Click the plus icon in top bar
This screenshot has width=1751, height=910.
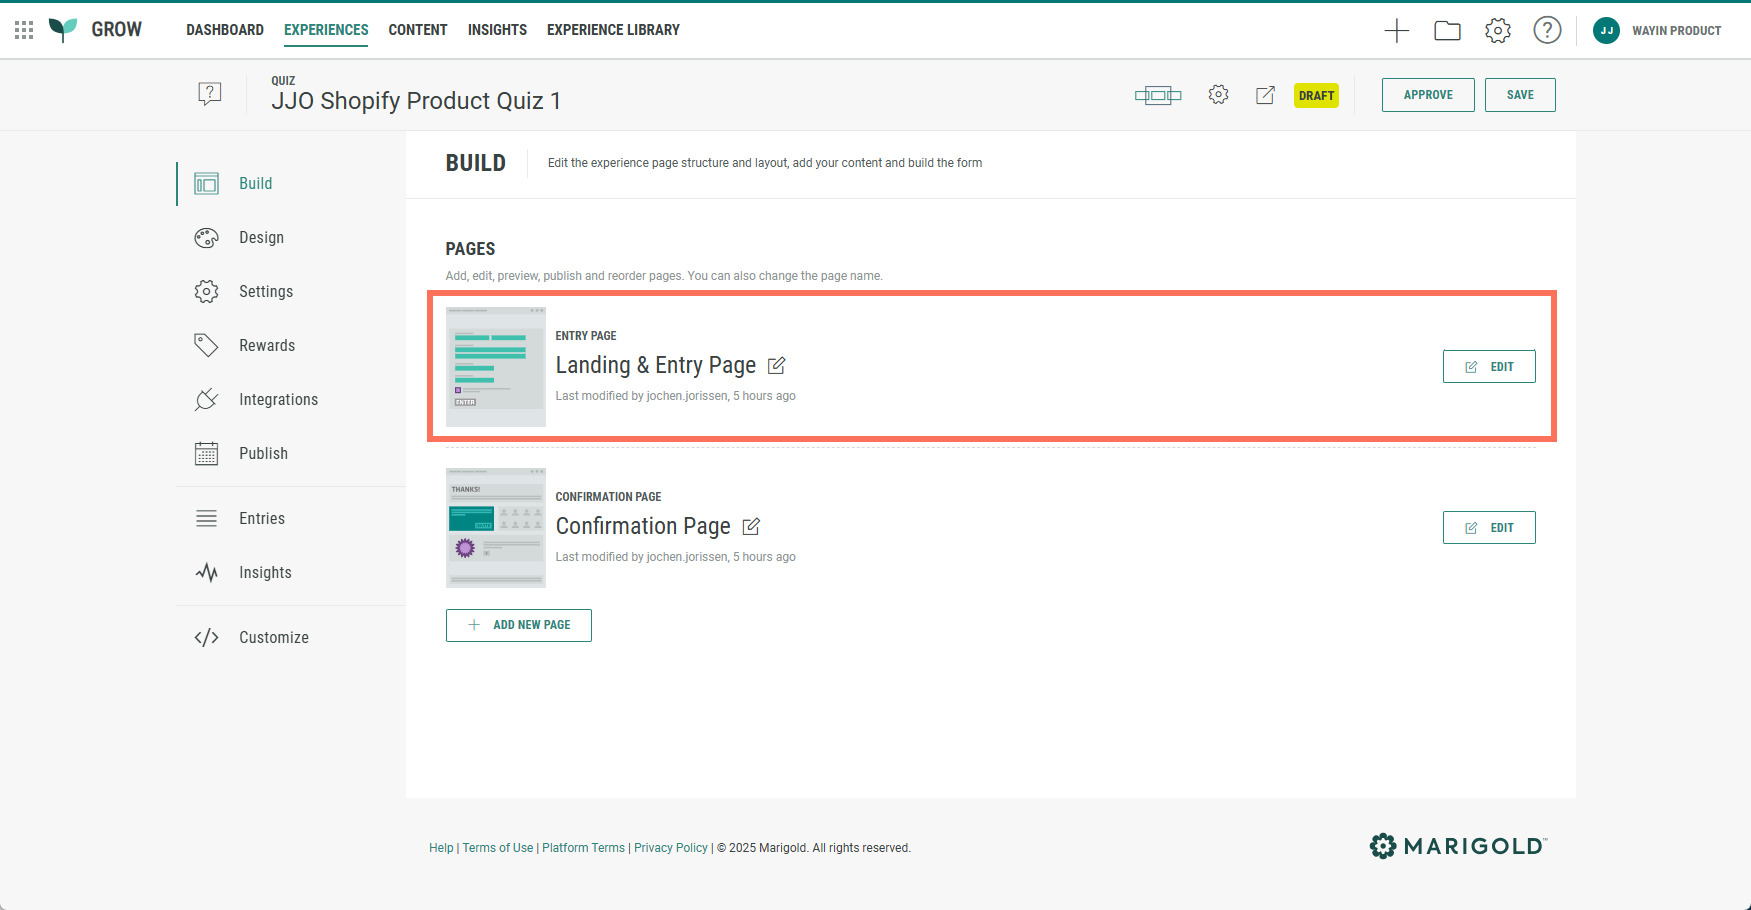(x=1396, y=31)
